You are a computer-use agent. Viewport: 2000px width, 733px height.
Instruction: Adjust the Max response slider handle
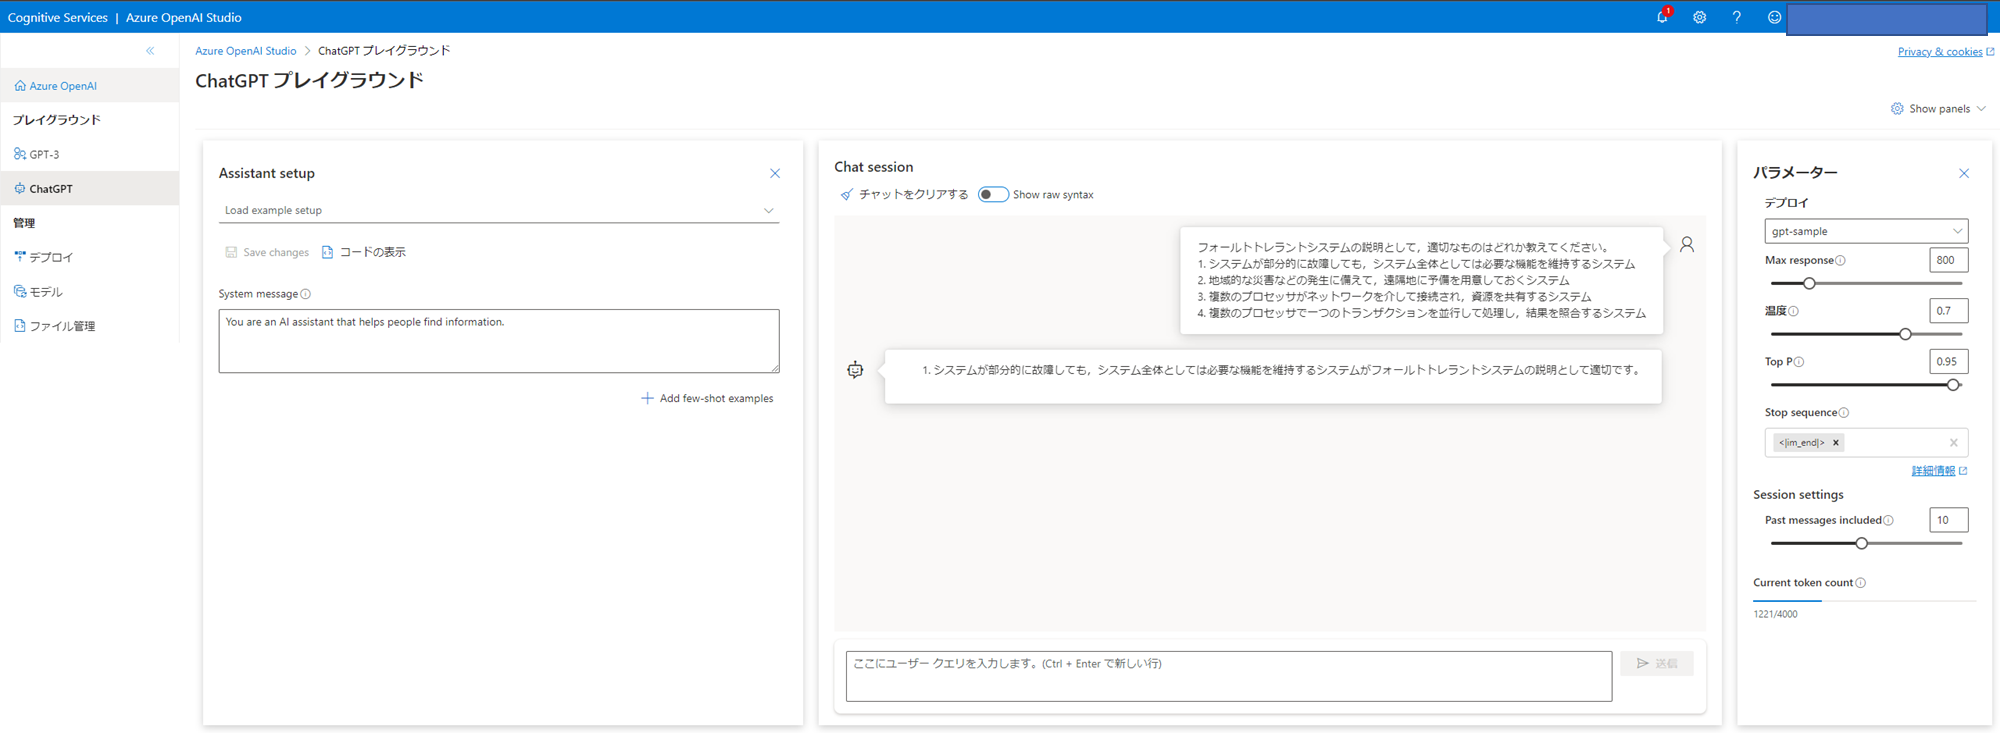click(1809, 284)
